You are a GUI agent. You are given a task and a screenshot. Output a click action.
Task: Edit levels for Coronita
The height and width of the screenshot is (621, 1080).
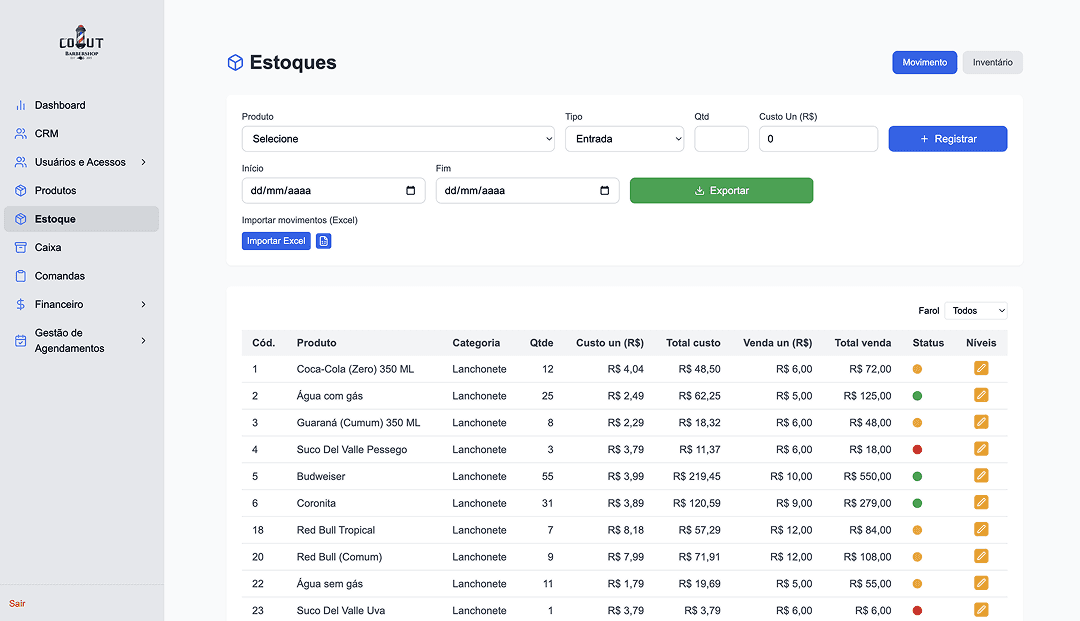pos(982,503)
